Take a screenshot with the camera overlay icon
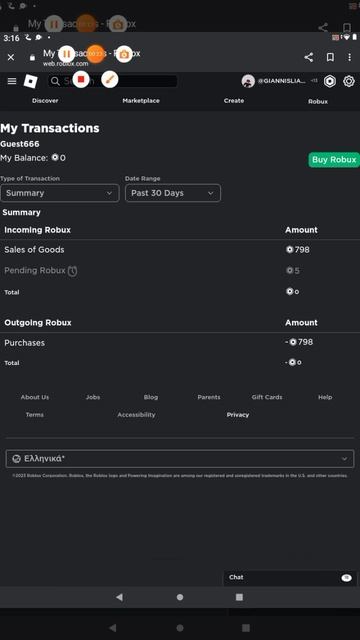Screen dimensions: 360x640 pos(124,54)
